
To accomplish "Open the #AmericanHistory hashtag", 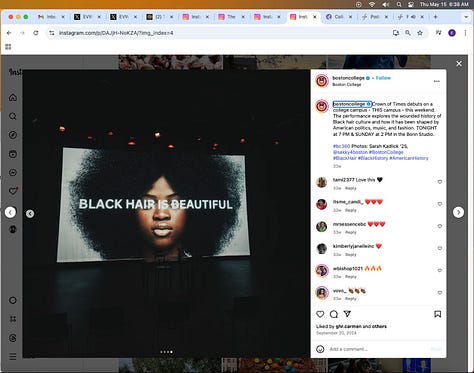I will (x=409, y=158).
